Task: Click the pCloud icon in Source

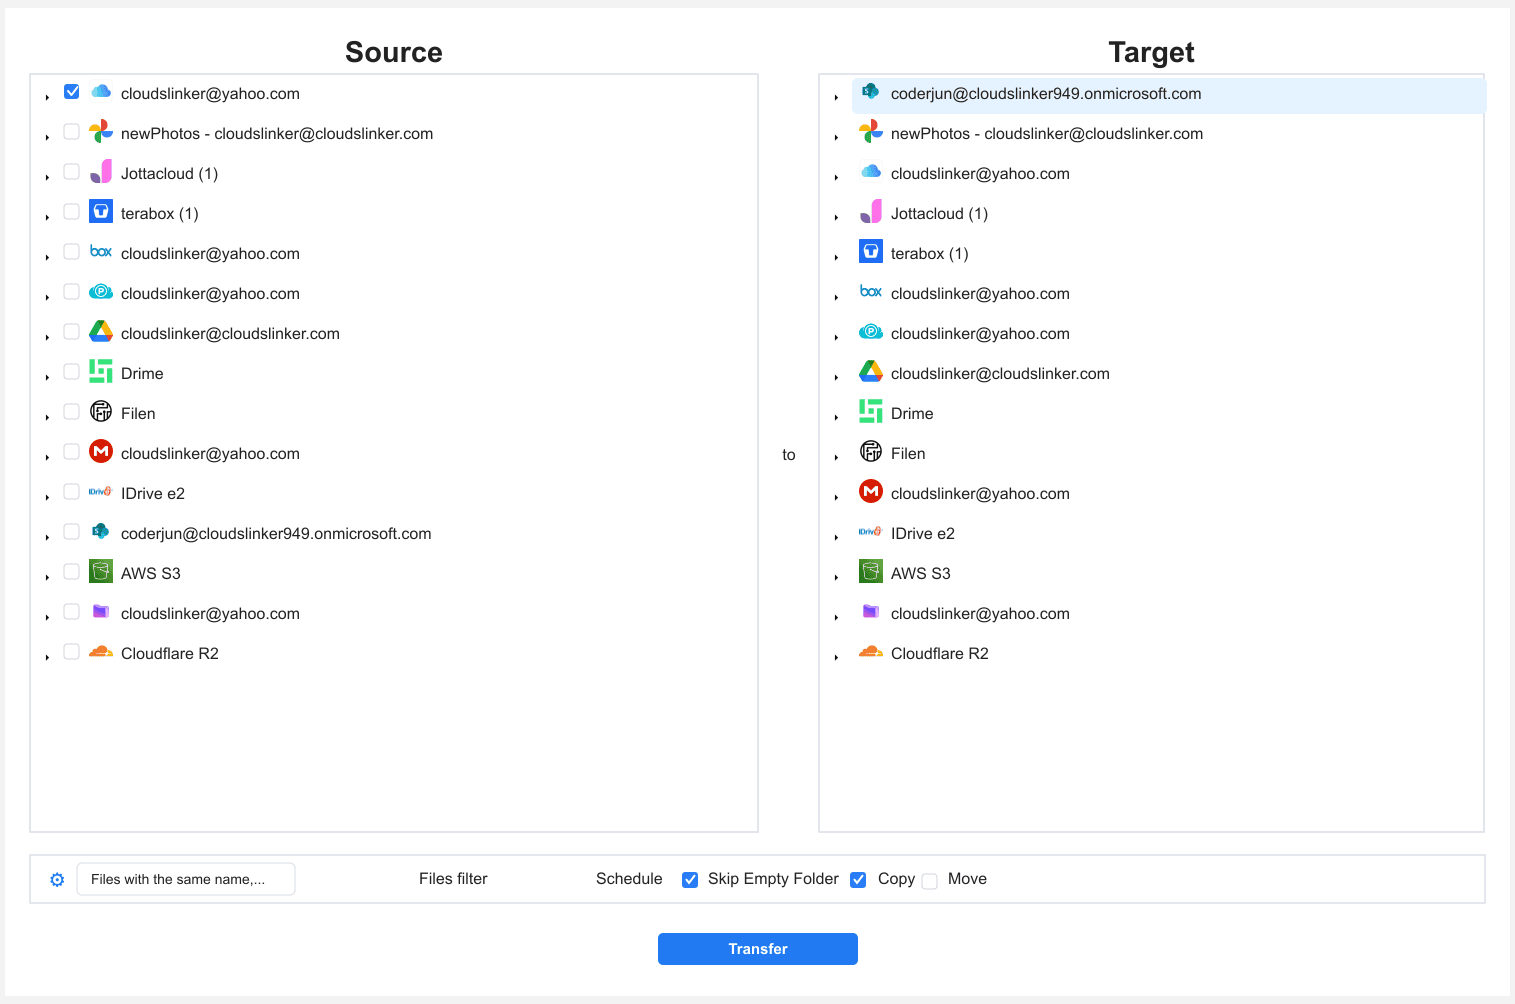Action: click(x=101, y=292)
